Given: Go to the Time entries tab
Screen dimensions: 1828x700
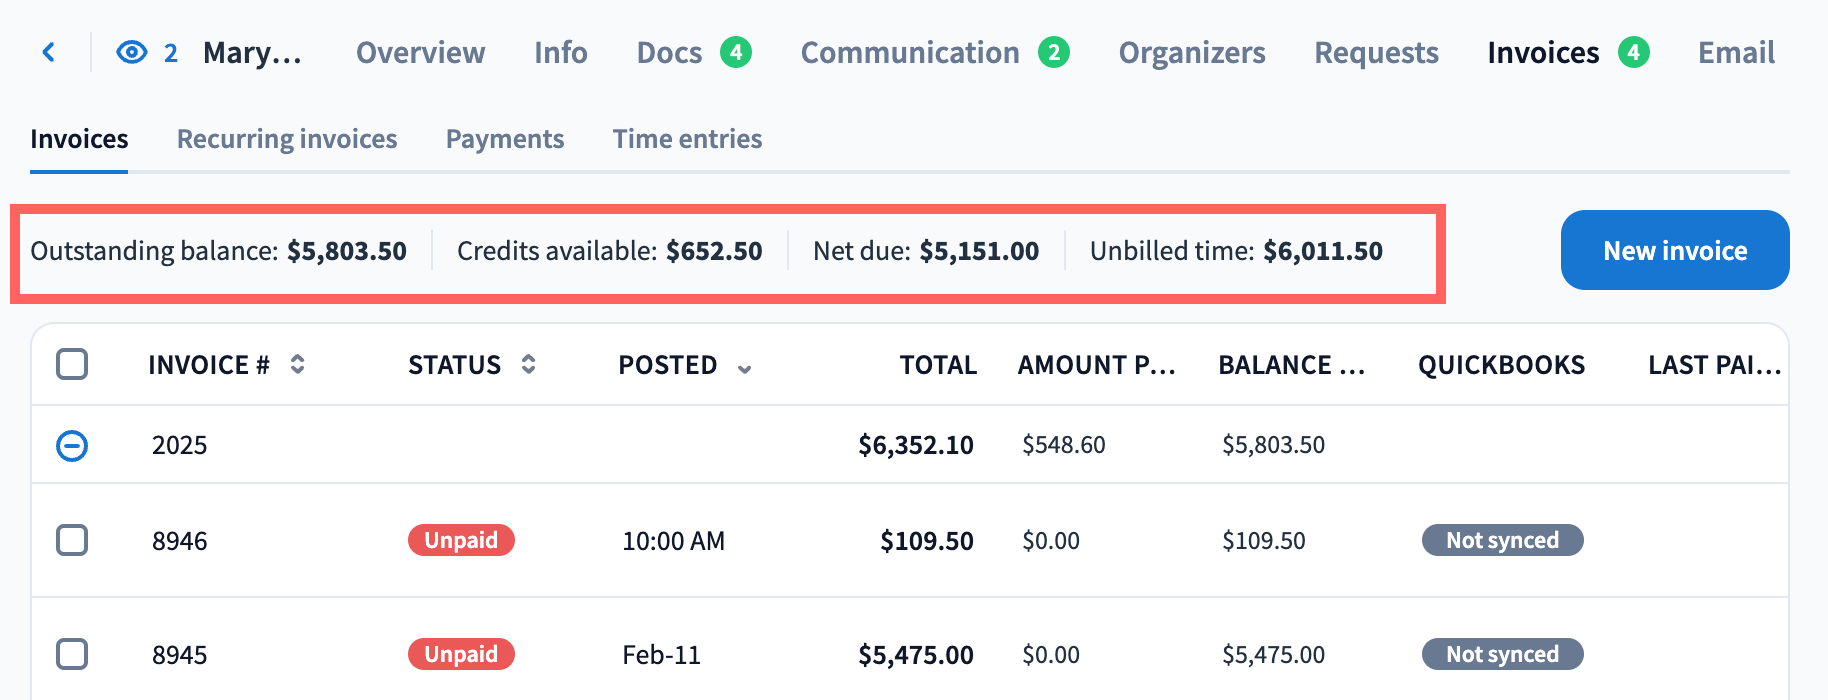Looking at the screenshot, I should (x=687, y=139).
